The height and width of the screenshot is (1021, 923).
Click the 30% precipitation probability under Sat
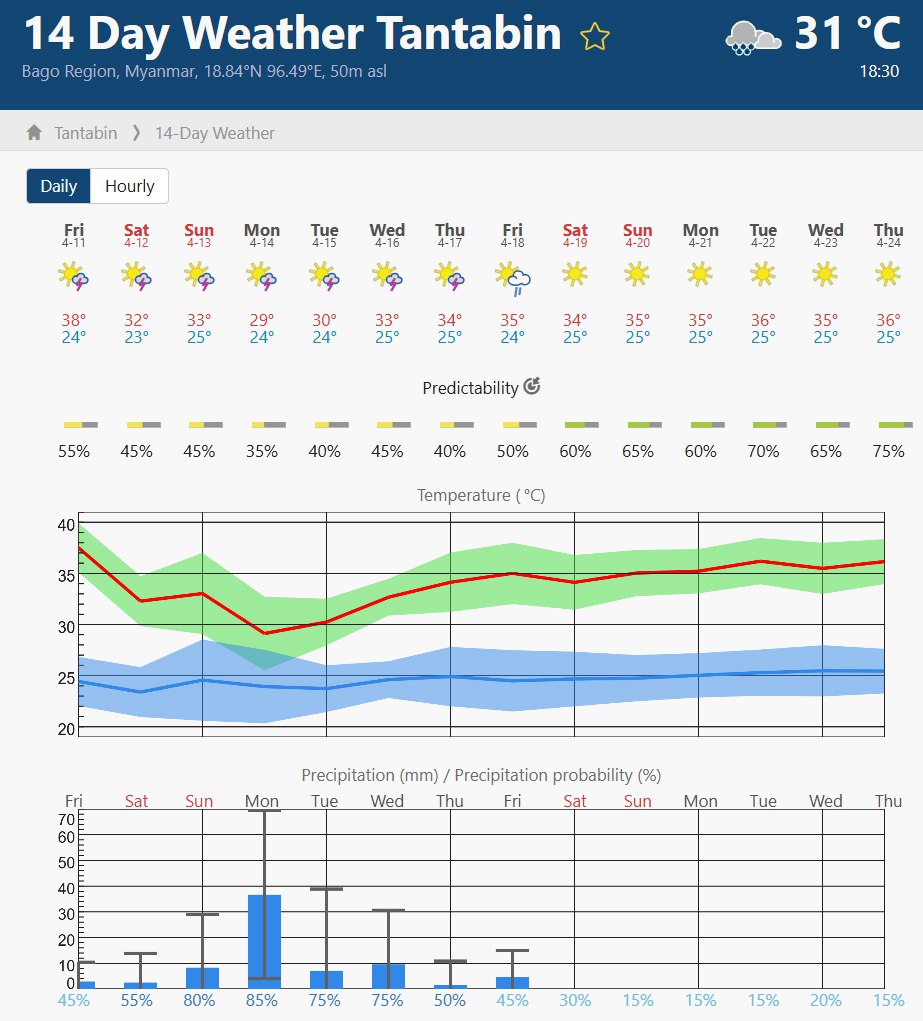[575, 1000]
